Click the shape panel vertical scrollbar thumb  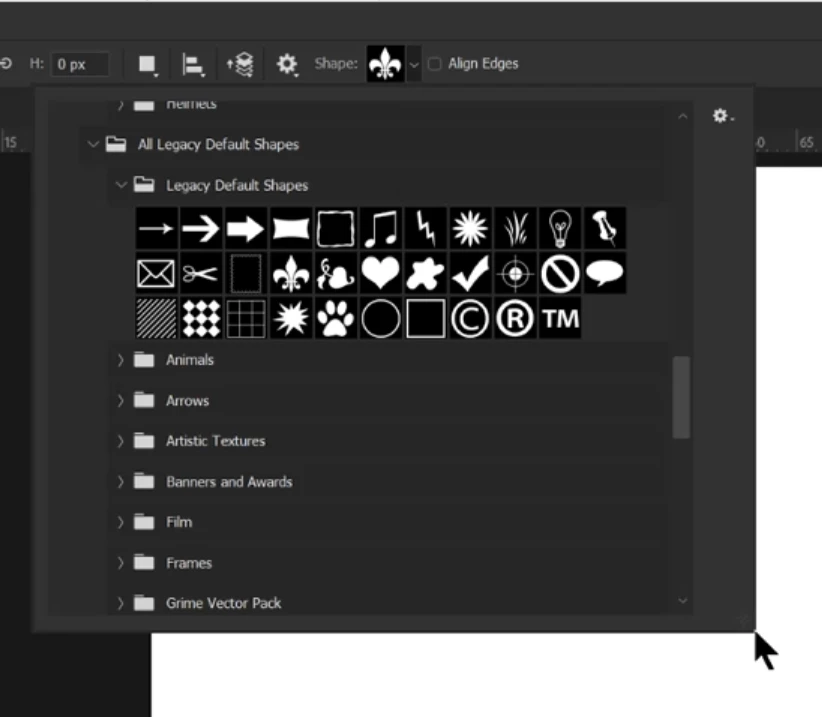(x=681, y=397)
